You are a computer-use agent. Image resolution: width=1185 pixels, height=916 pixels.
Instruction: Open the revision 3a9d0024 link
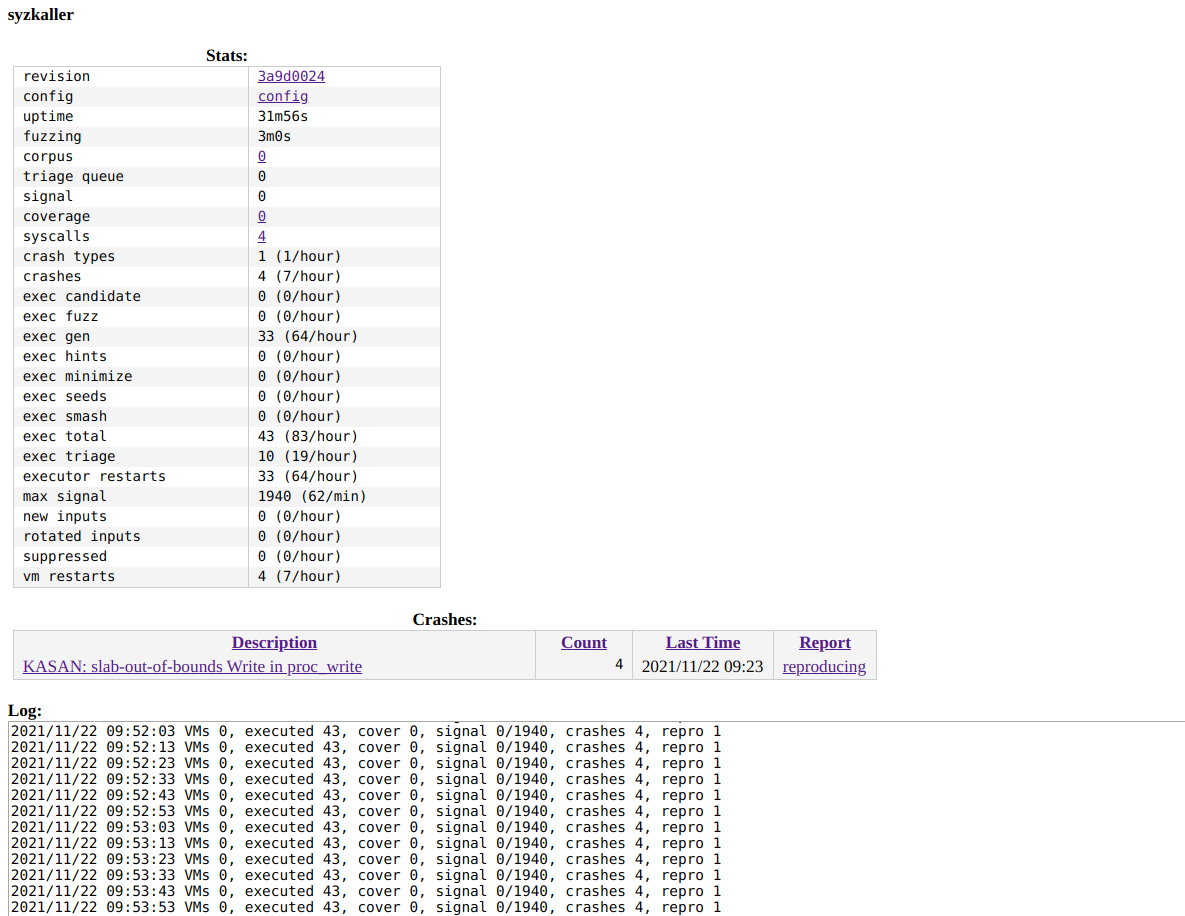click(x=291, y=76)
